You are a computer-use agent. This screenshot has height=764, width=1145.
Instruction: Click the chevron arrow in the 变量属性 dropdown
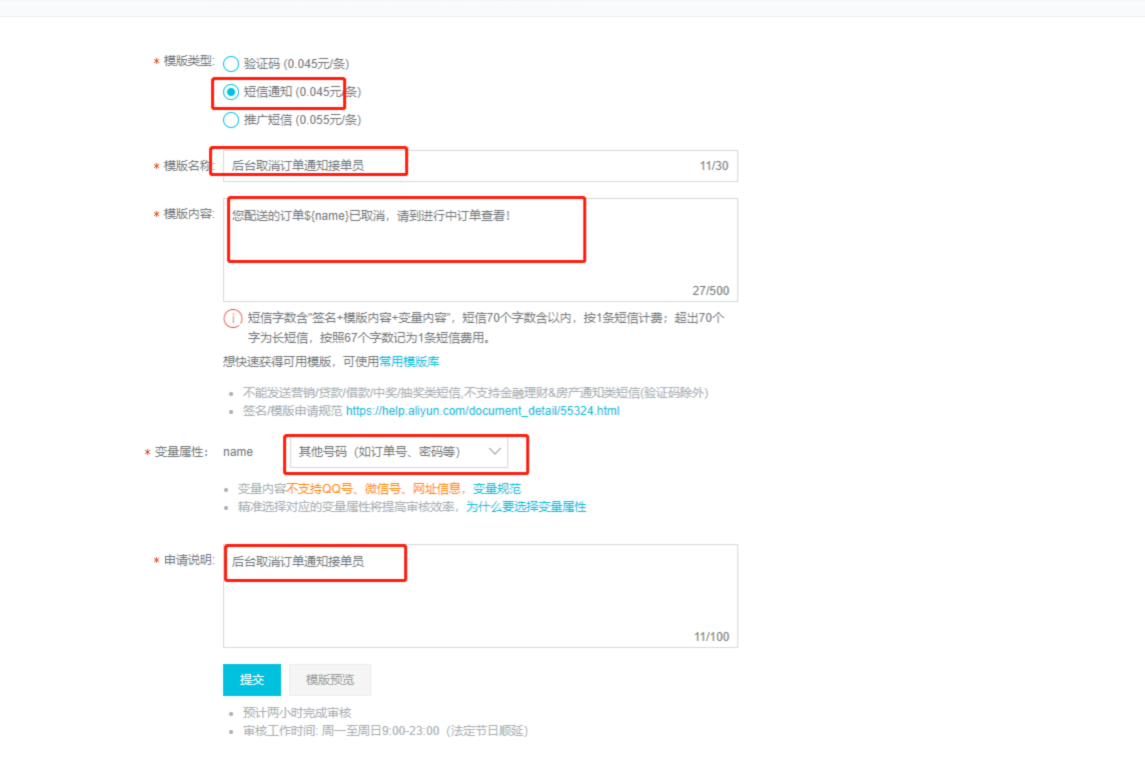point(494,452)
